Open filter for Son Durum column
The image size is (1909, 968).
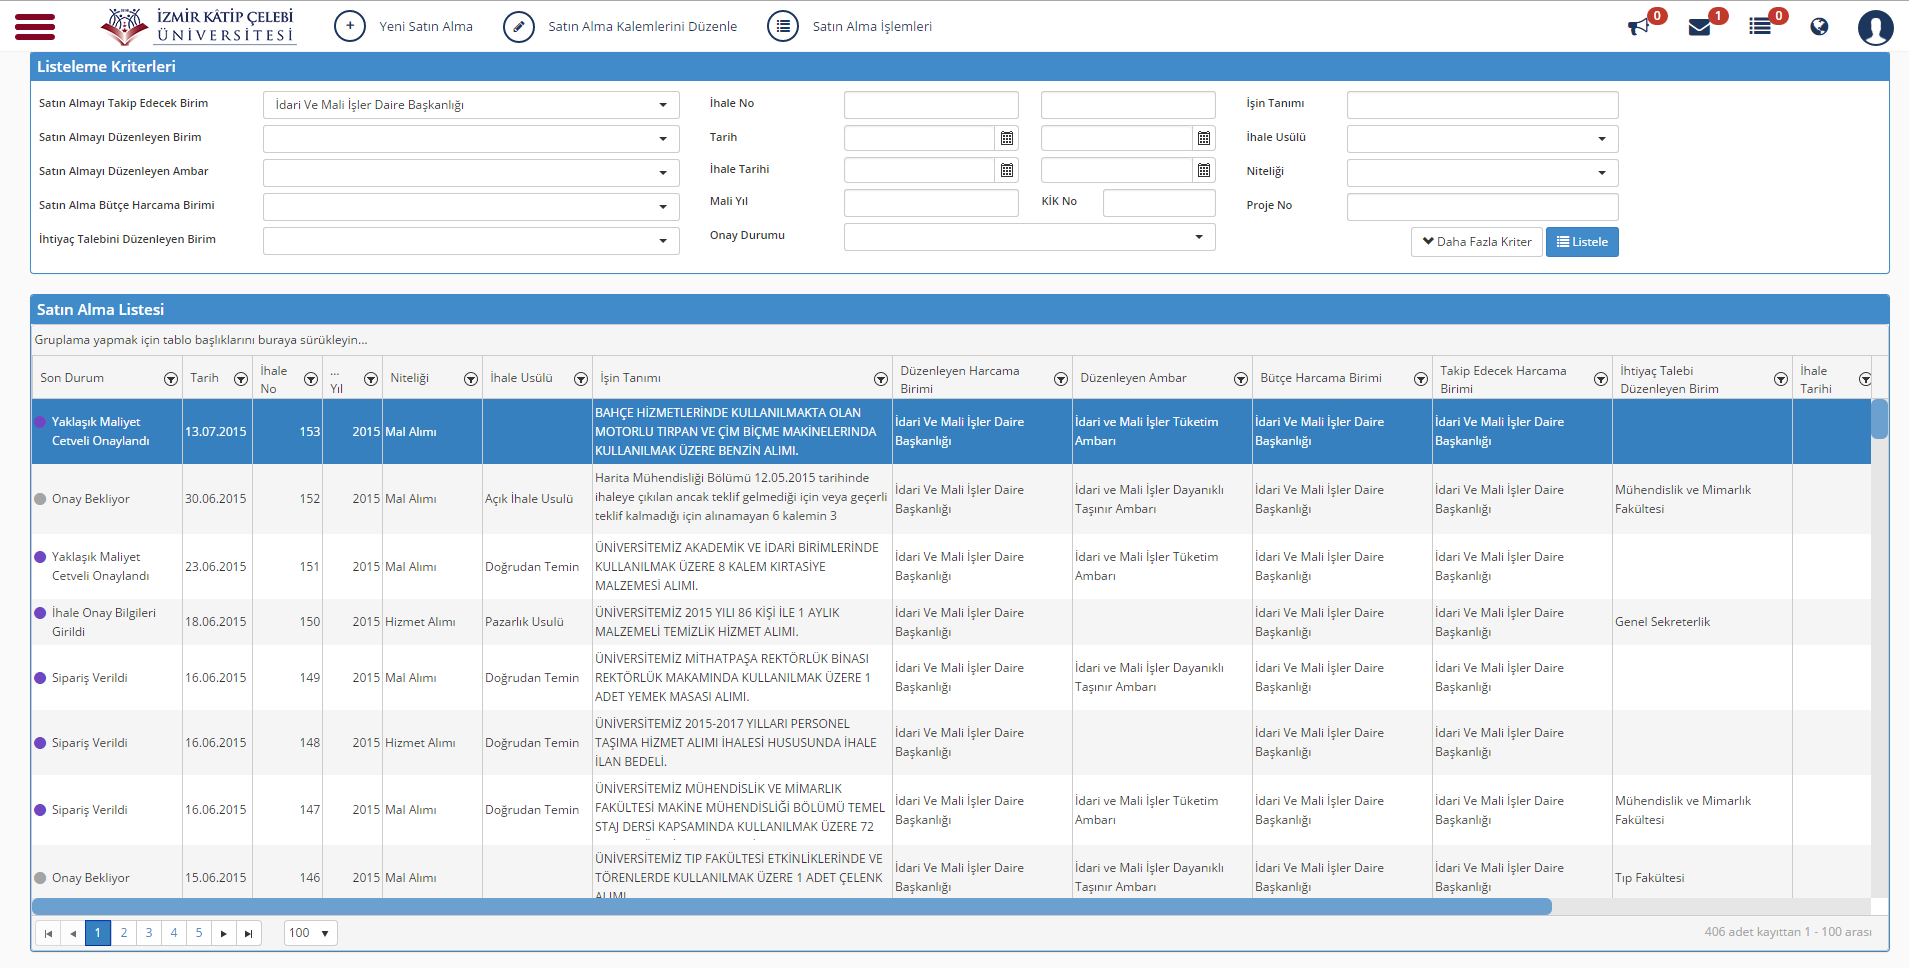[x=170, y=379]
